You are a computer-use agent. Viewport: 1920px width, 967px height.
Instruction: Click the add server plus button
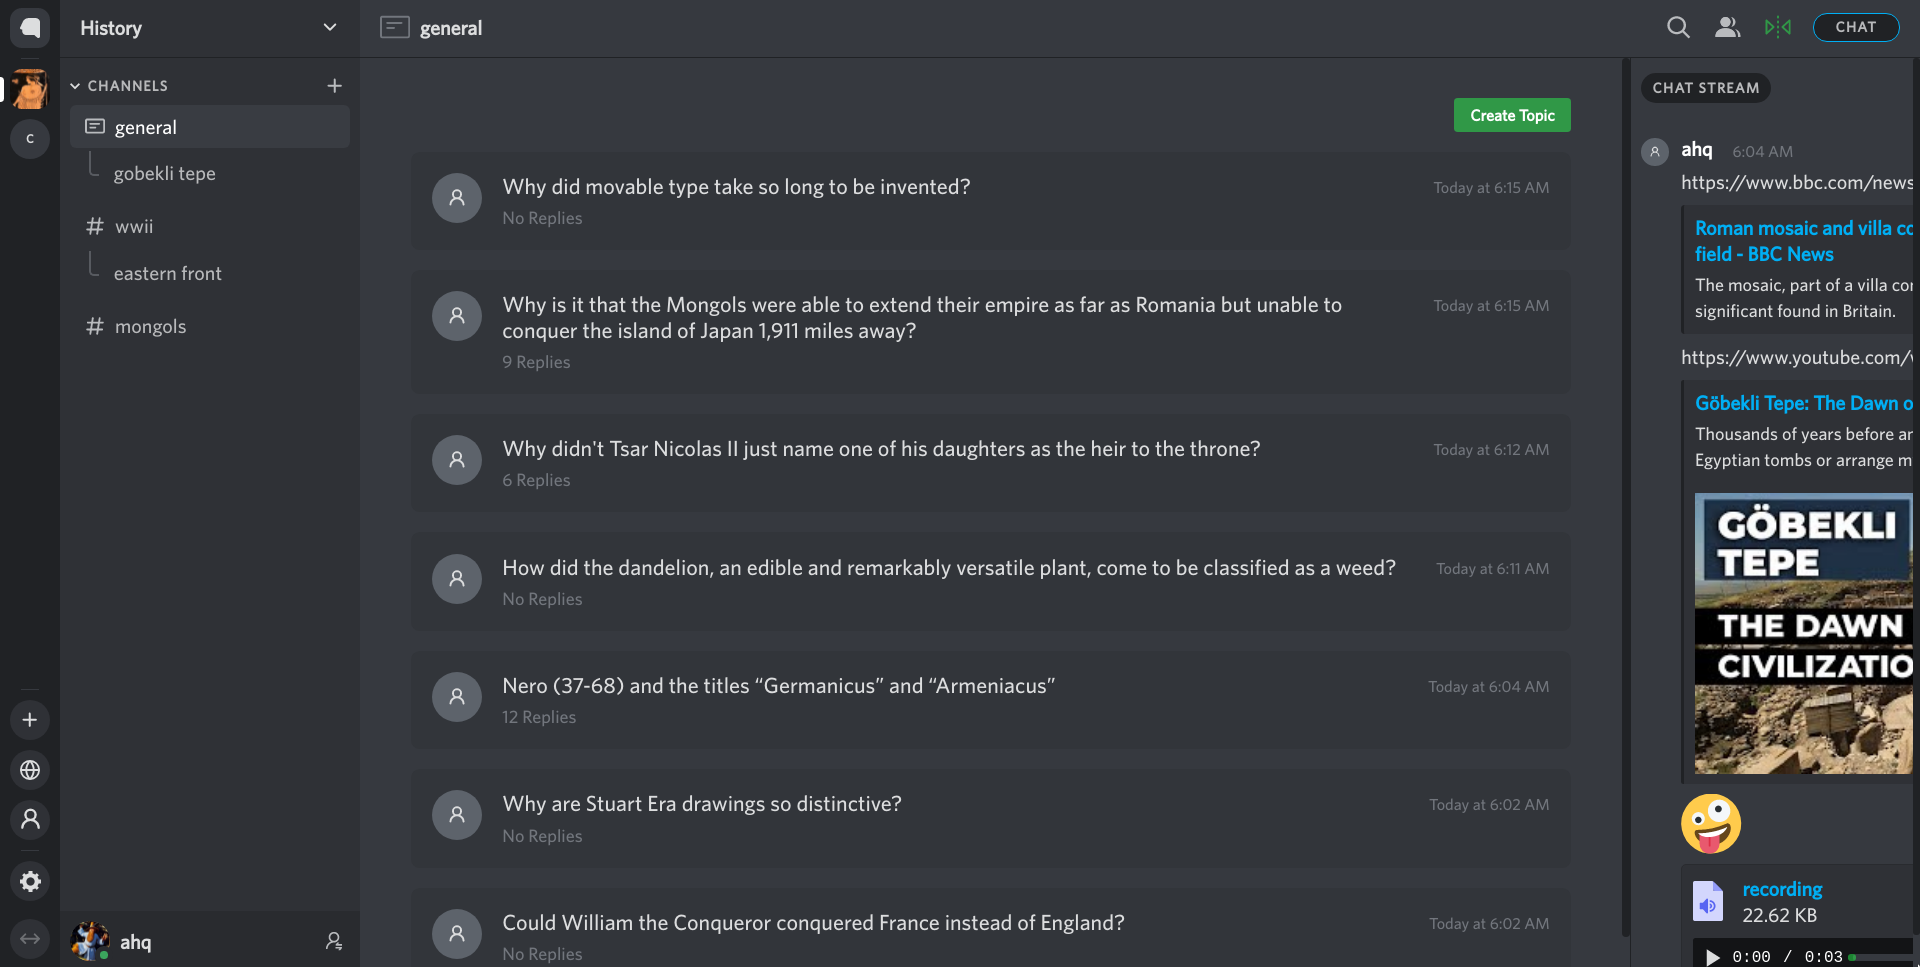point(30,720)
